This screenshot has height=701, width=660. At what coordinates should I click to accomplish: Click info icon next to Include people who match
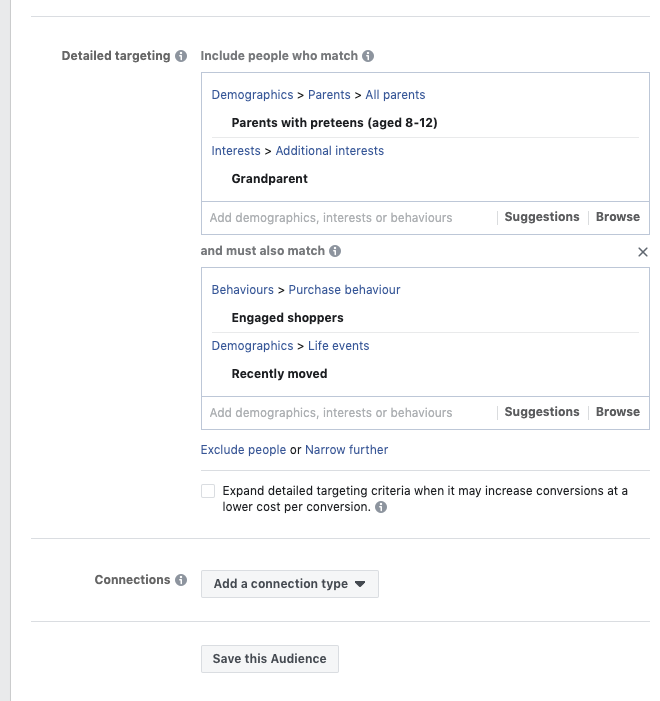[x=368, y=56]
